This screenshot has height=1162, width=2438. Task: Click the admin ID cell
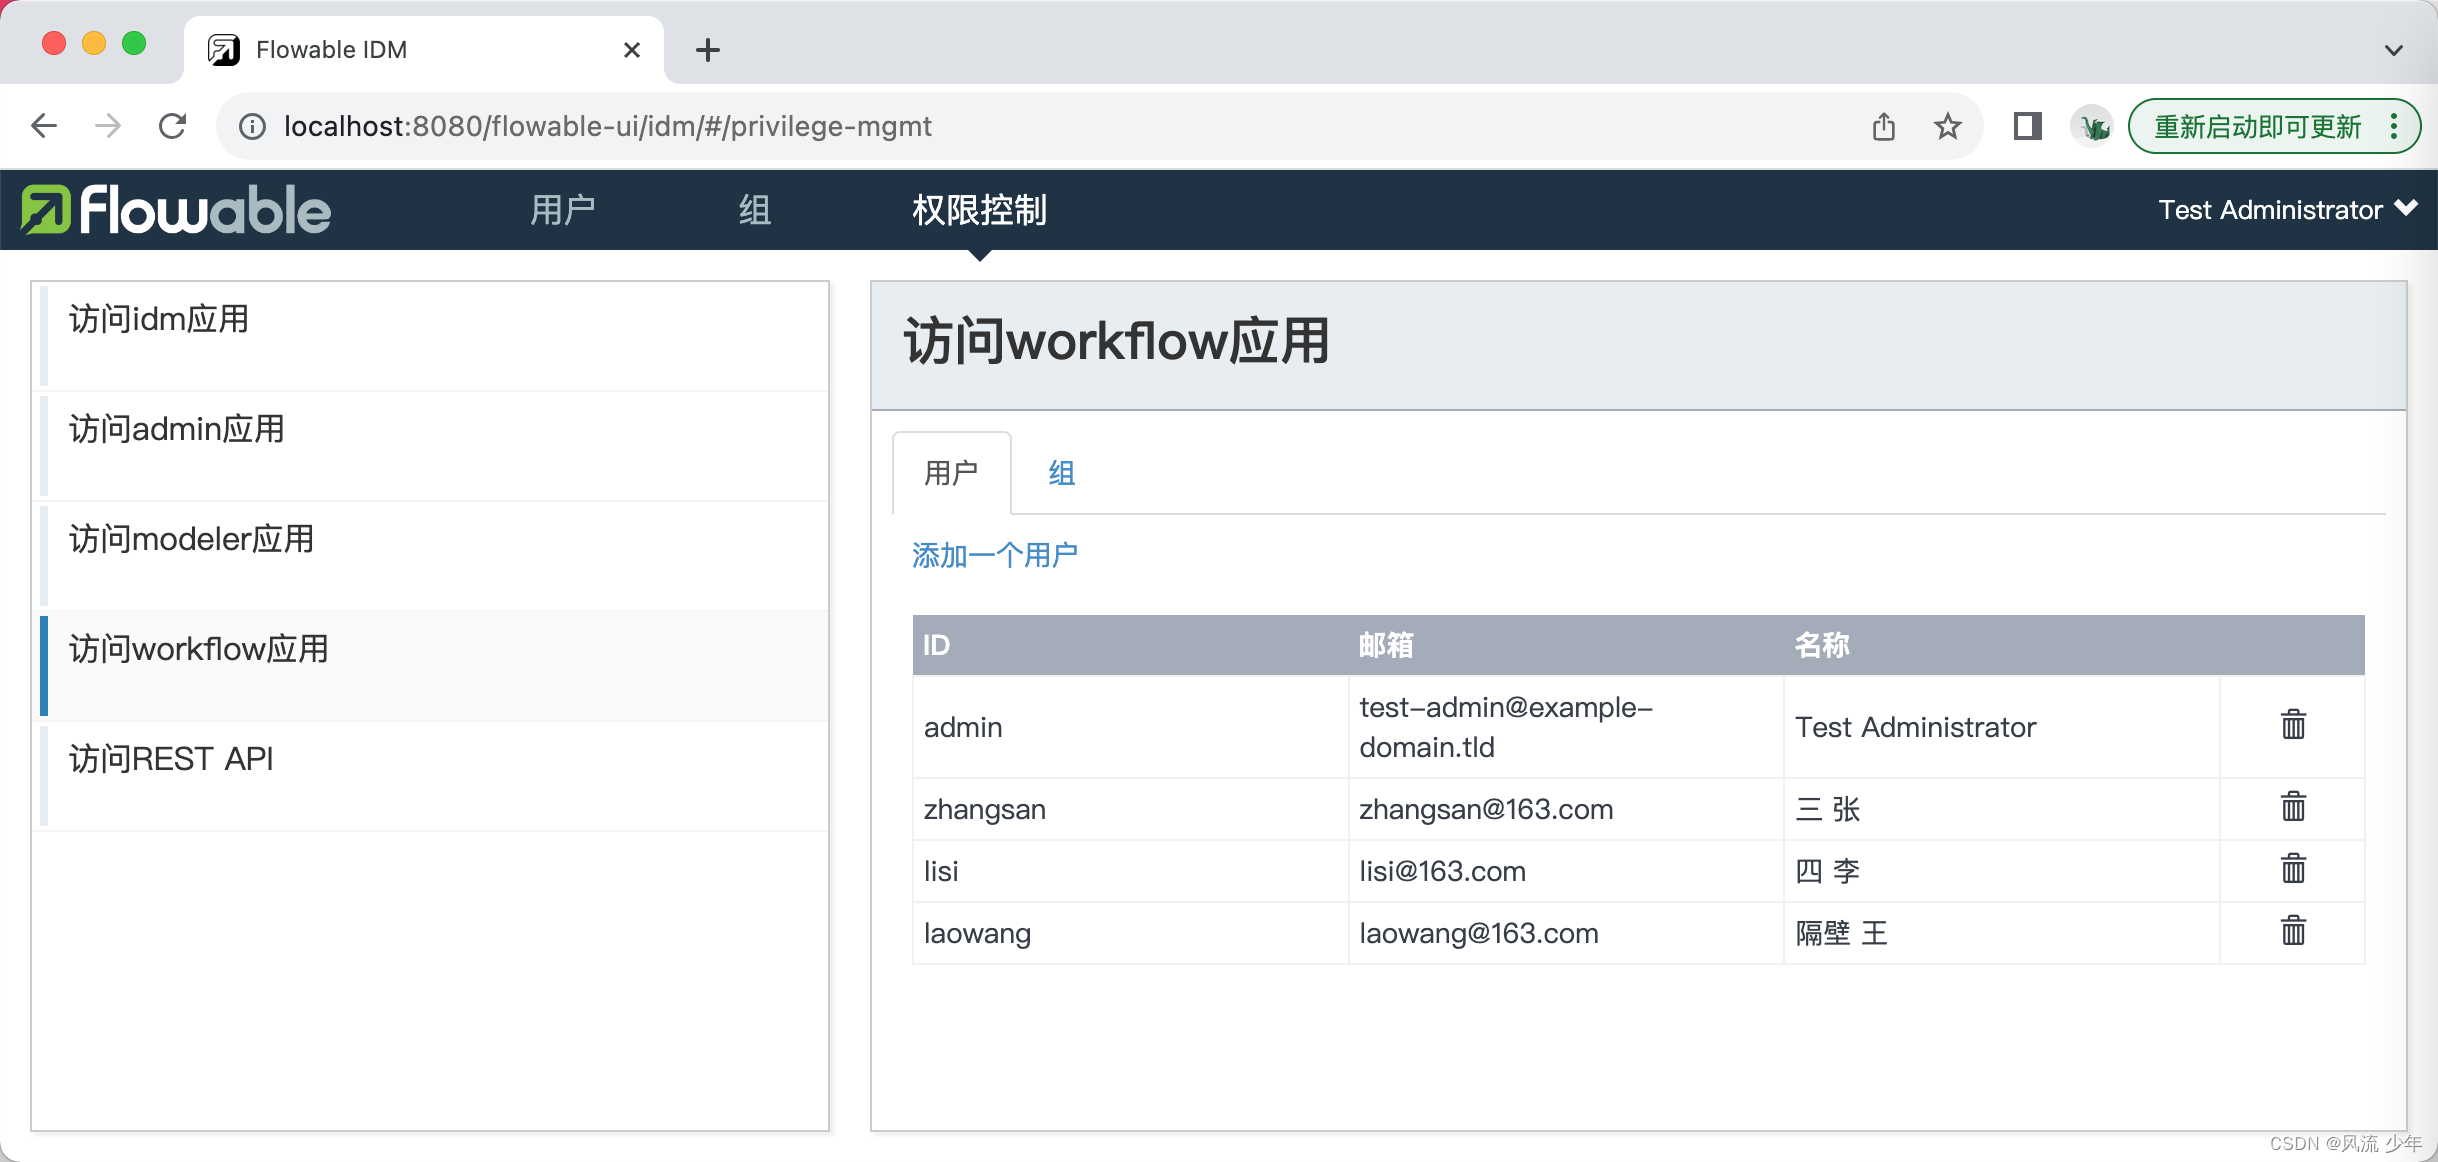tap(1130, 727)
